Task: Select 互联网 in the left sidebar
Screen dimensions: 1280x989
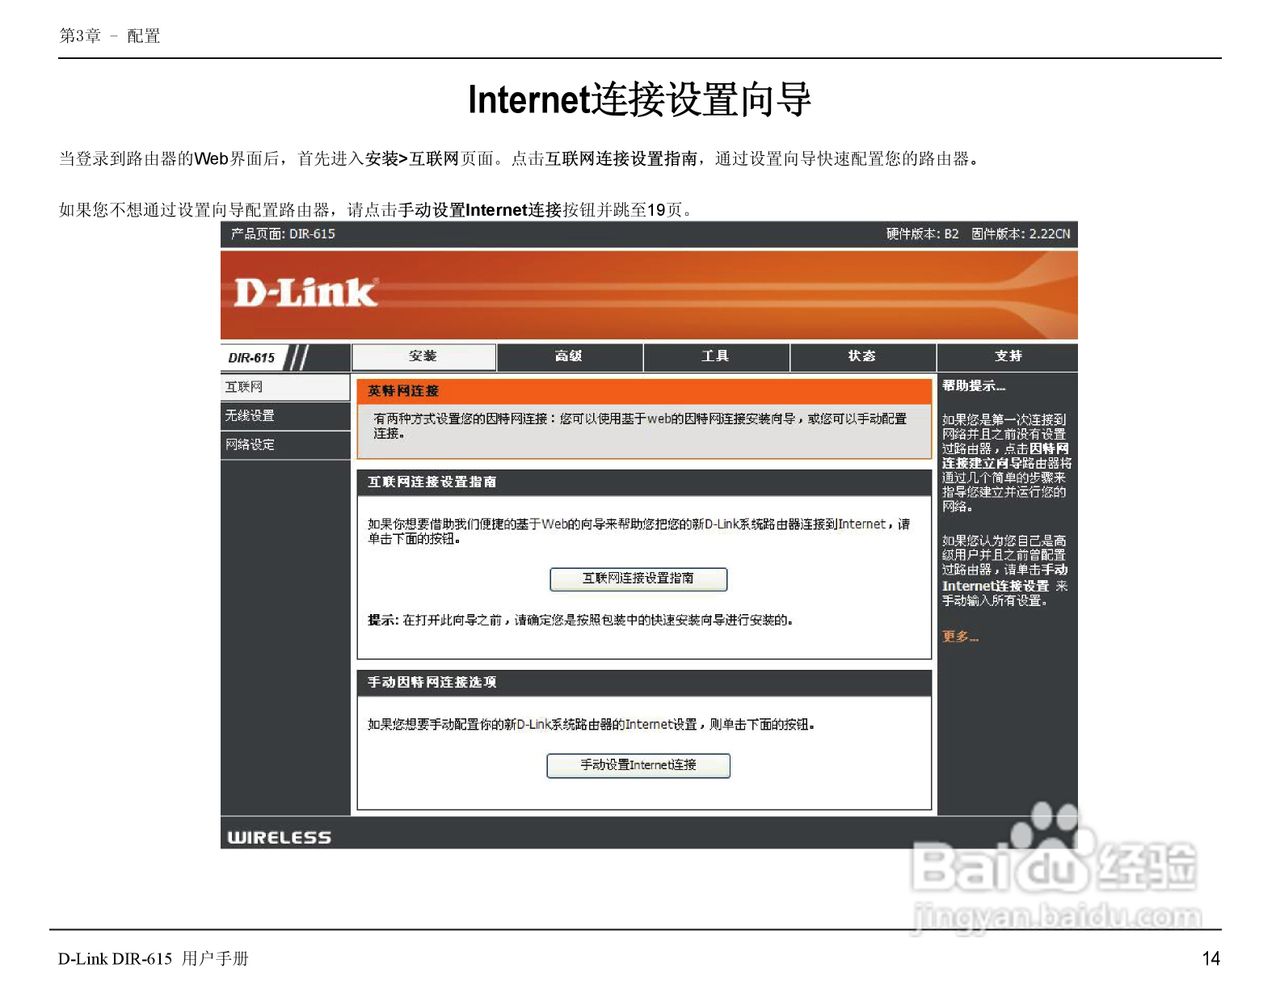Action: pos(285,387)
